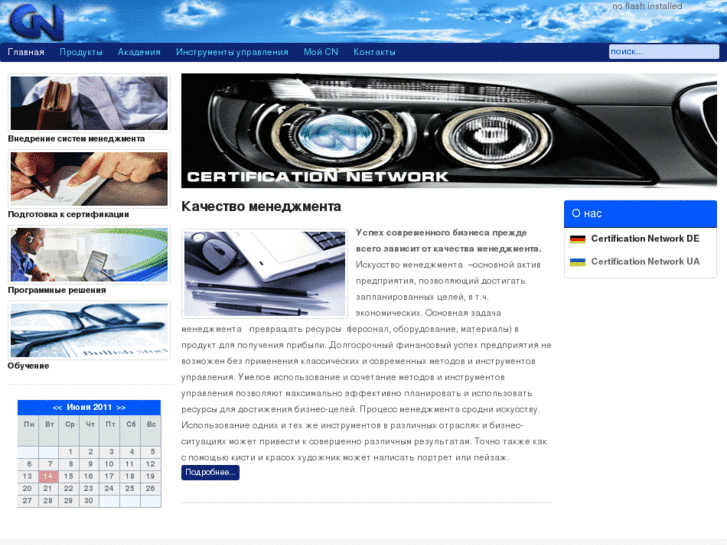This screenshot has width=727, height=545.
Task: Click the поиск search field
Action: [663, 51]
